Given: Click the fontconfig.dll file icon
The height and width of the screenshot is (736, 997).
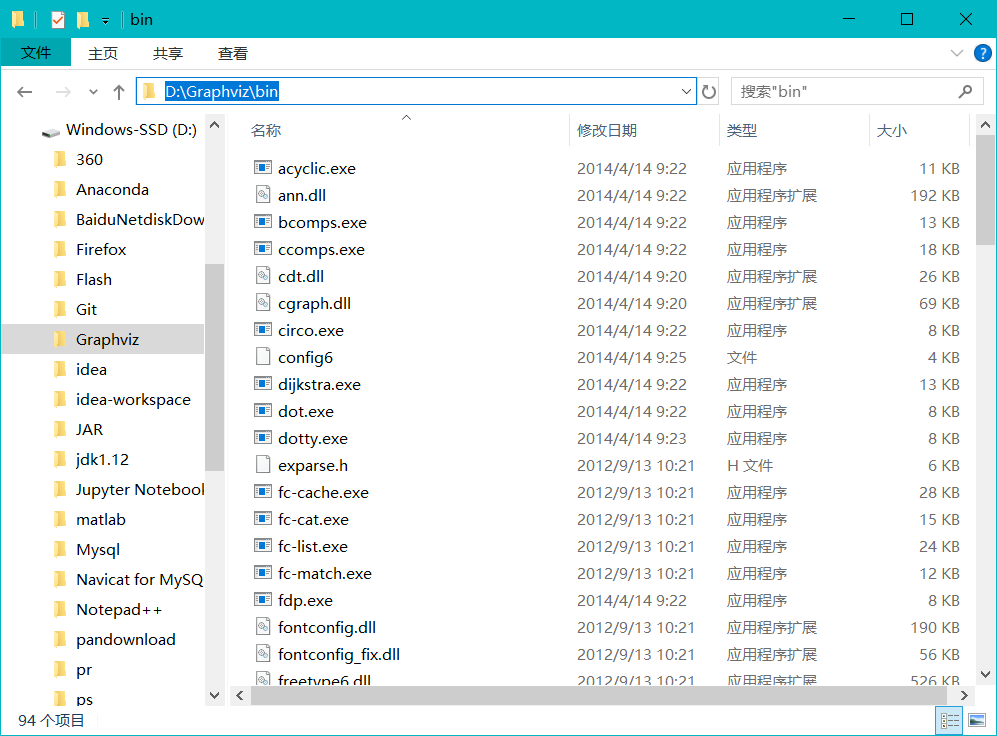Looking at the screenshot, I should click(x=263, y=627).
